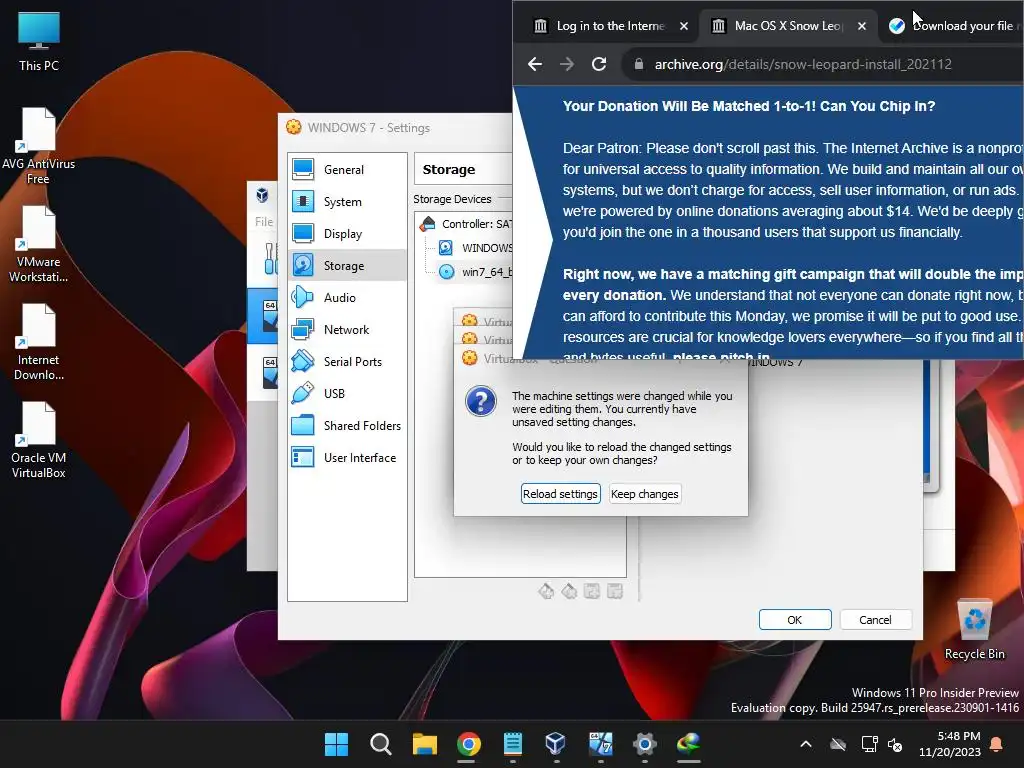Click browser back arrow
This screenshot has height=768, width=1024.
[535, 64]
